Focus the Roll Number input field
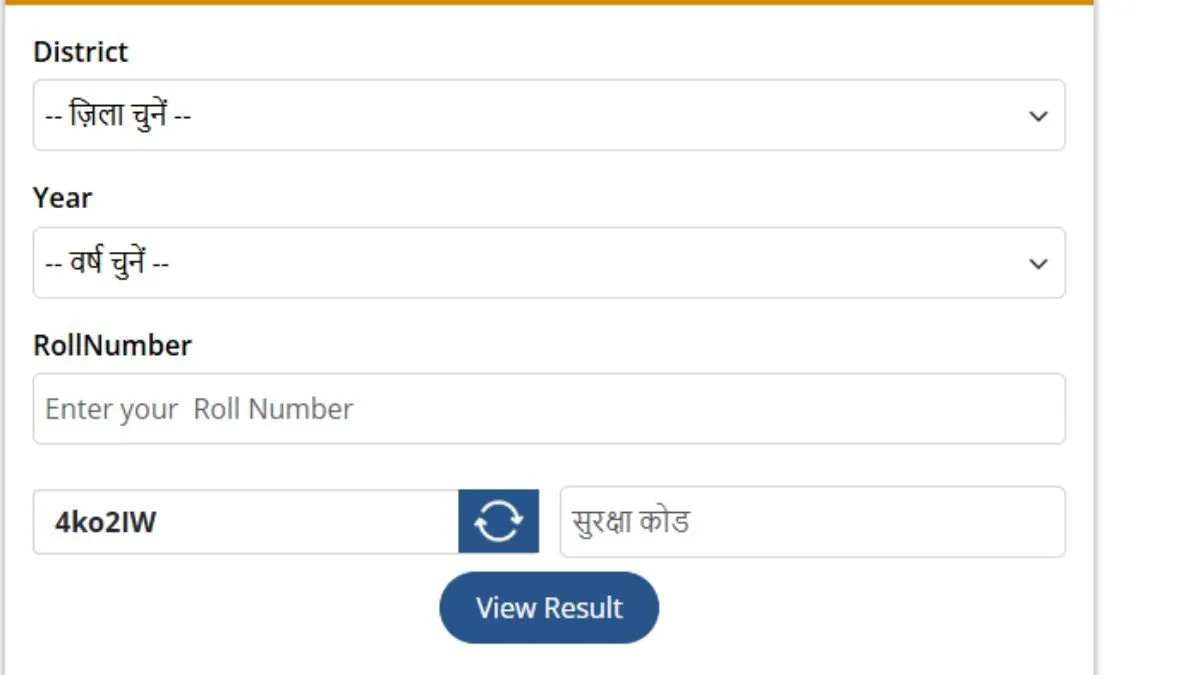The width and height of the screenshot is (1200, 675). [x=548, y=409]
